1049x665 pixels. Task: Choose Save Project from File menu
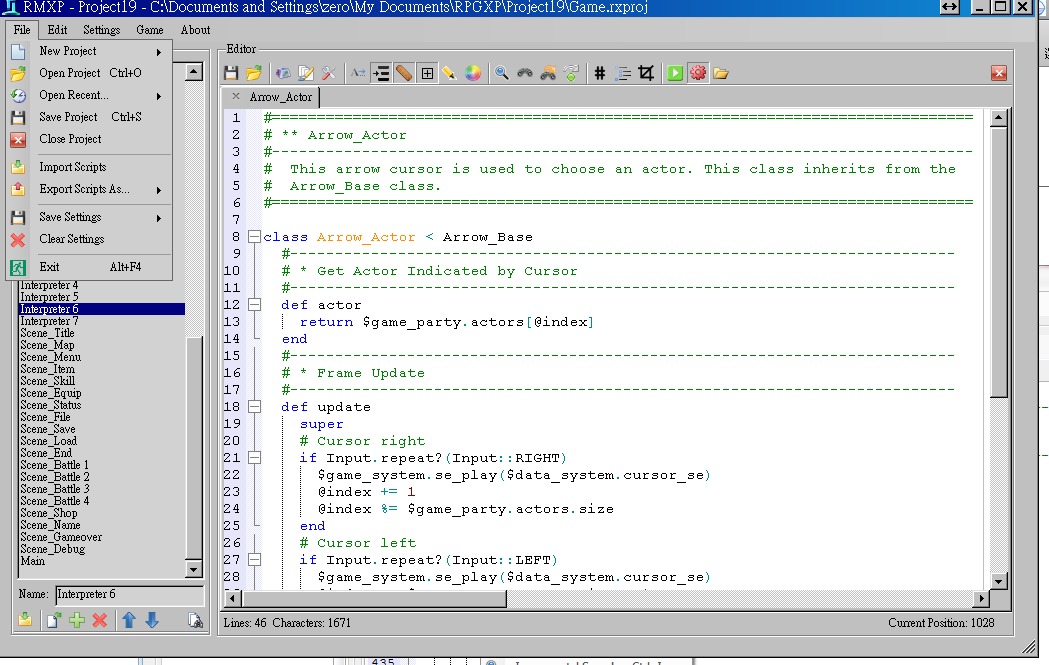[x=90, y=117]
